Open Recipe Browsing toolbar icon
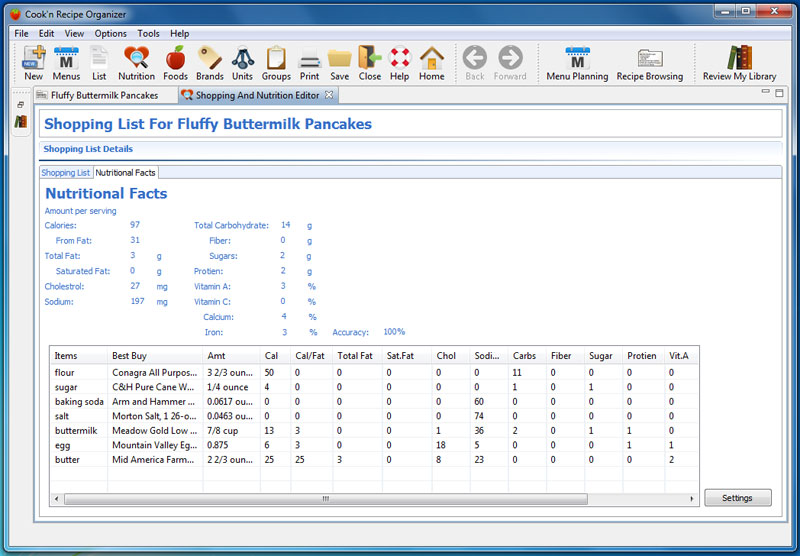This screenshot has width=800, height=556. [x=649, y=63]
